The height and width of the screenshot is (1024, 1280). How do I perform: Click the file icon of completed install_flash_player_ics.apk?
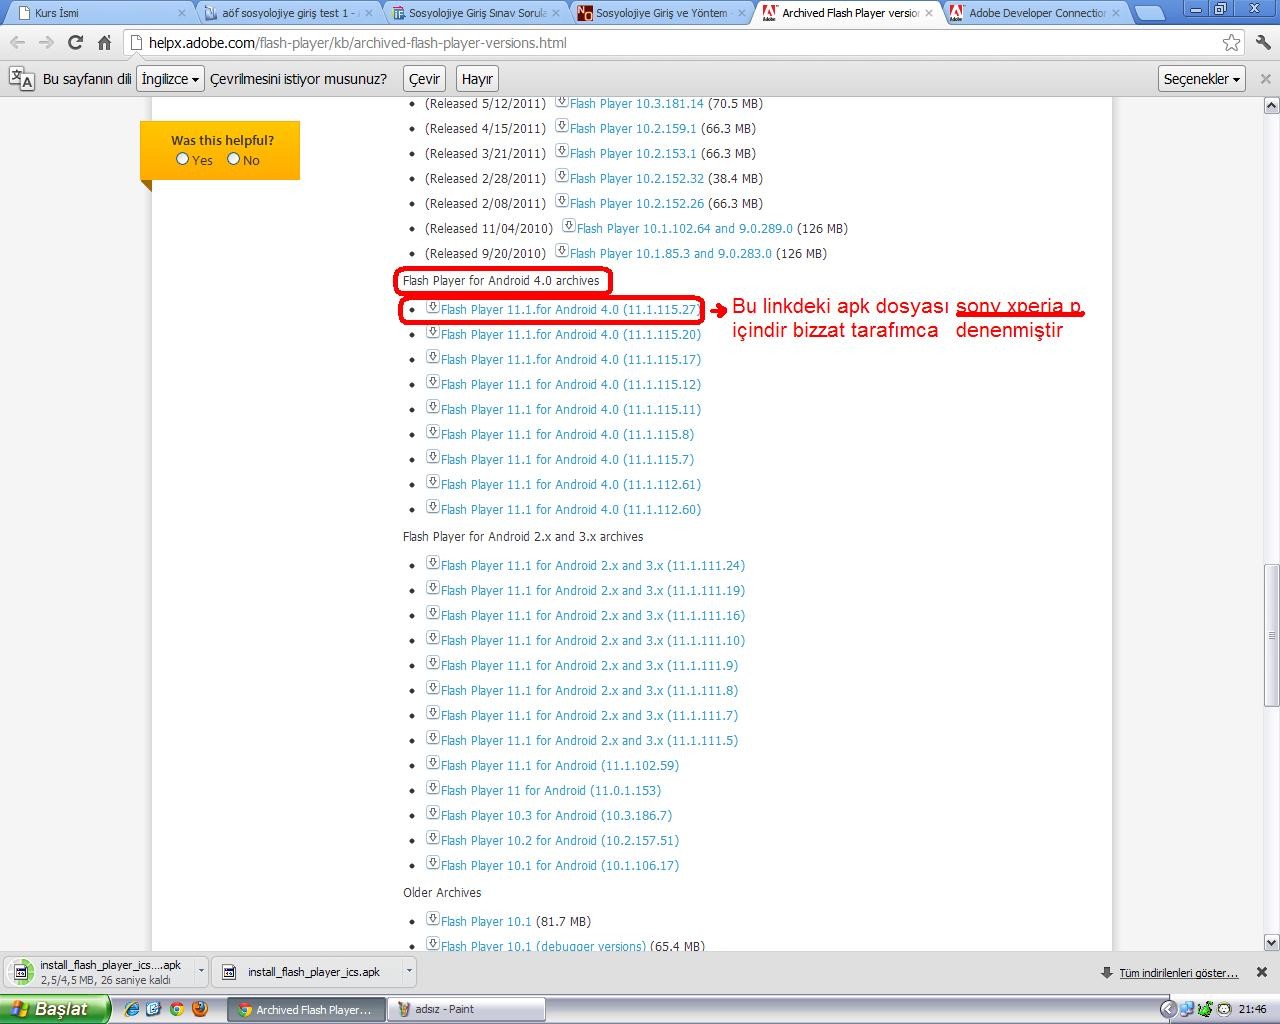(229, 972)
